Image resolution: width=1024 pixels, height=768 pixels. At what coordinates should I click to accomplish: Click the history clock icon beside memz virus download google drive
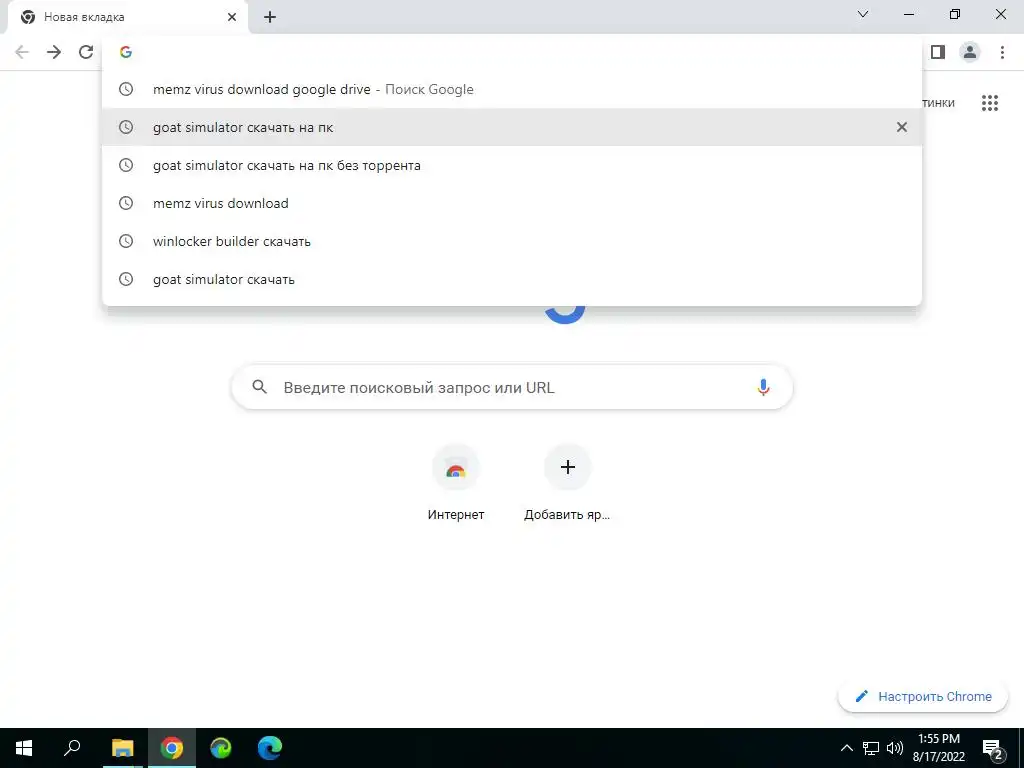tap(126, 89)
